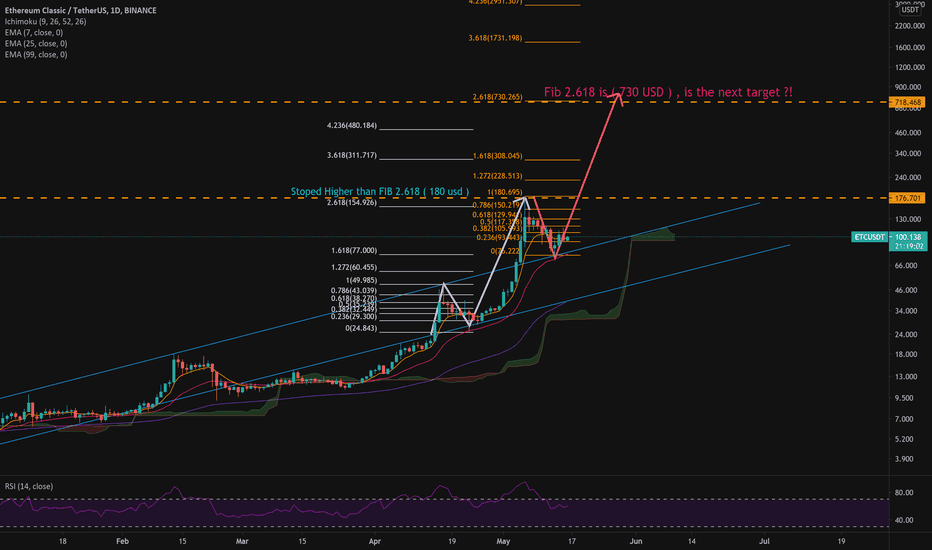
Task: Click the May label on the time axis
Action: point(503,541)
